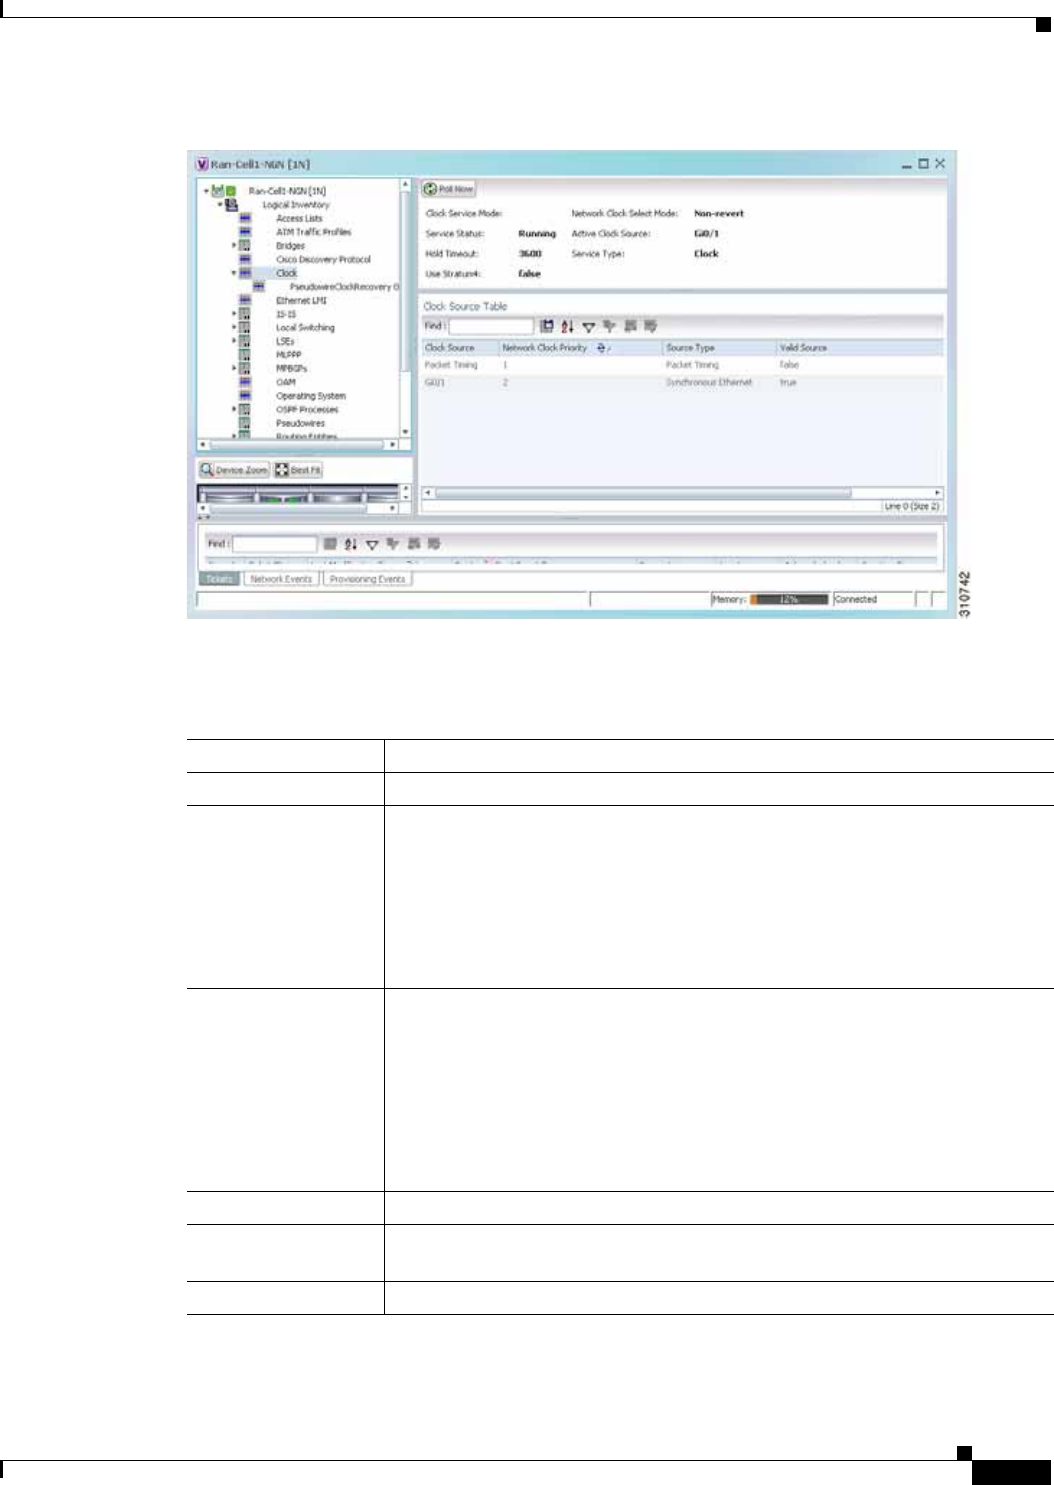The width and height of the screenshot is (1054, 1485).
Task: Expand the Bridges tree node
Action: click(x=234, y=245)
